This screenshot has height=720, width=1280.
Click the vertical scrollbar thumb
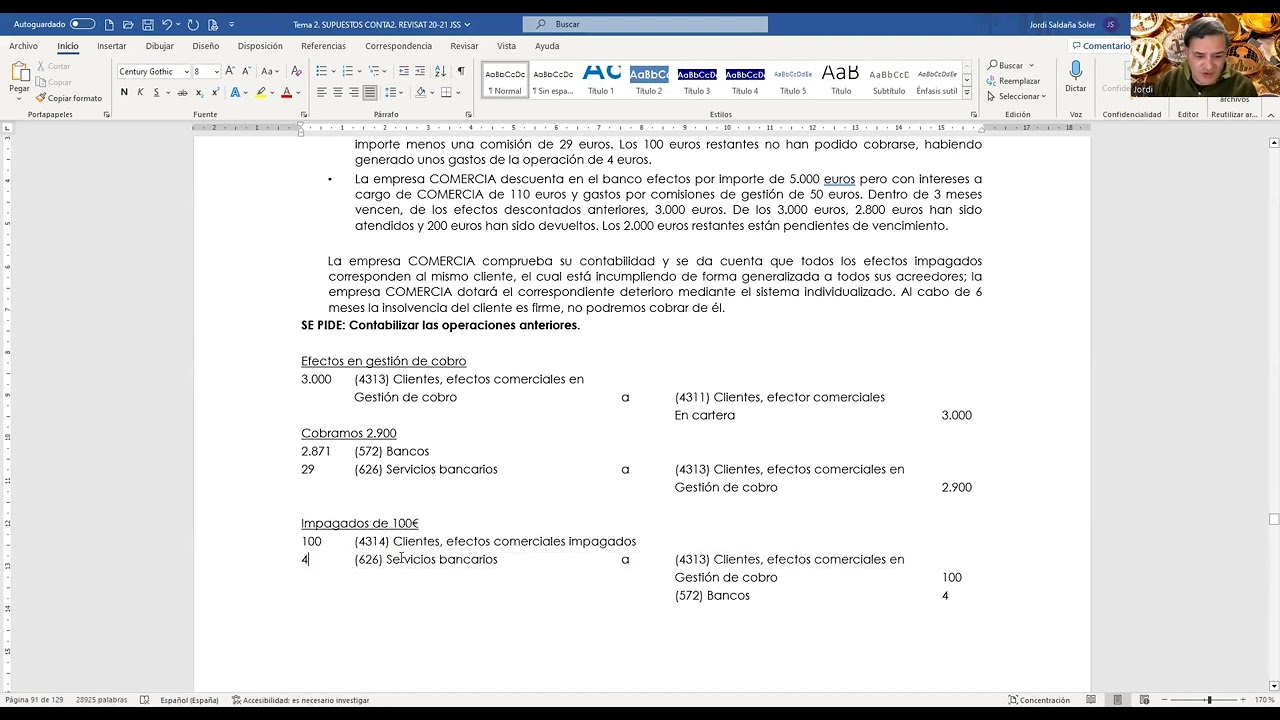tap(1274, 519)
